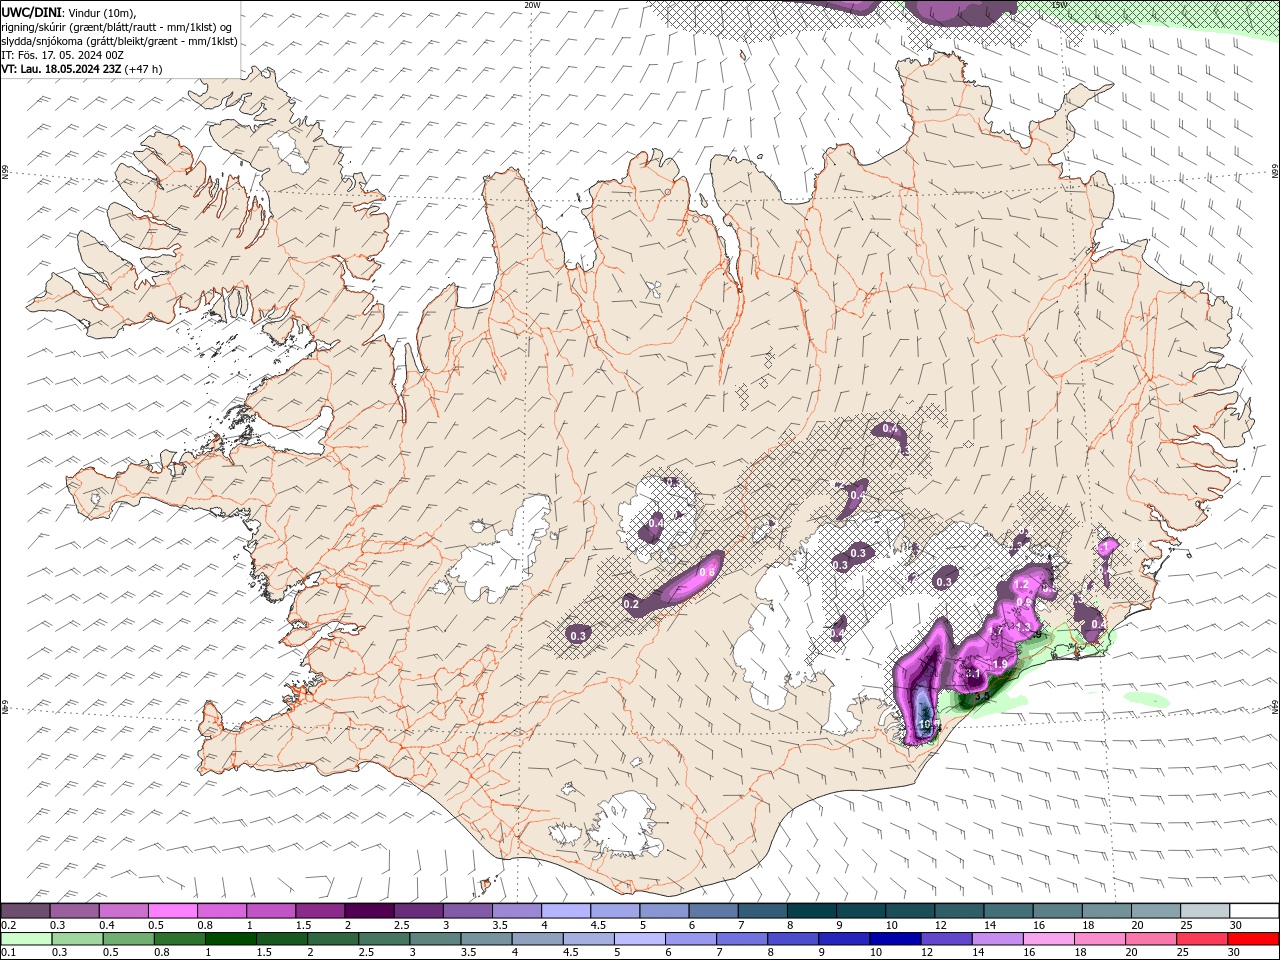The height and width of the screenshot is (960, 1280).
Task: Select the 20 pink swatch in lower row
Action: (x=1150, y=939)
